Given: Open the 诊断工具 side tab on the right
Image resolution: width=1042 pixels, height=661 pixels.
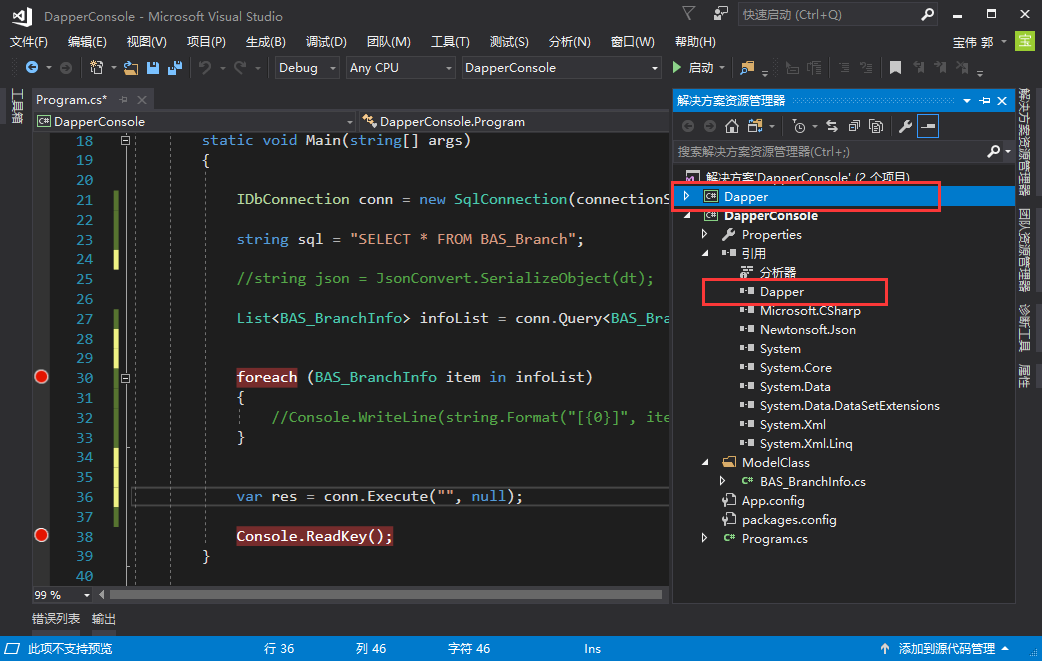Looking at the screenshot, I should pos(1024,328).
